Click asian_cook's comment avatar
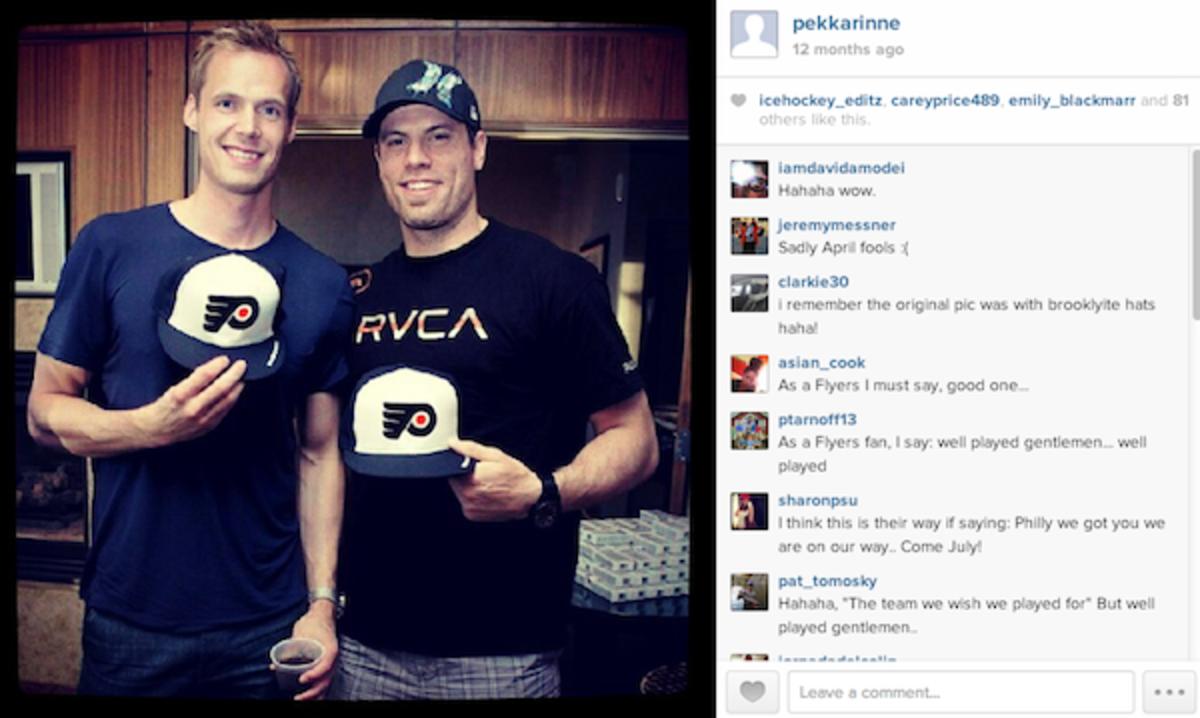The height and width of the screenshot is (718, 1200). tap(749, 373)
